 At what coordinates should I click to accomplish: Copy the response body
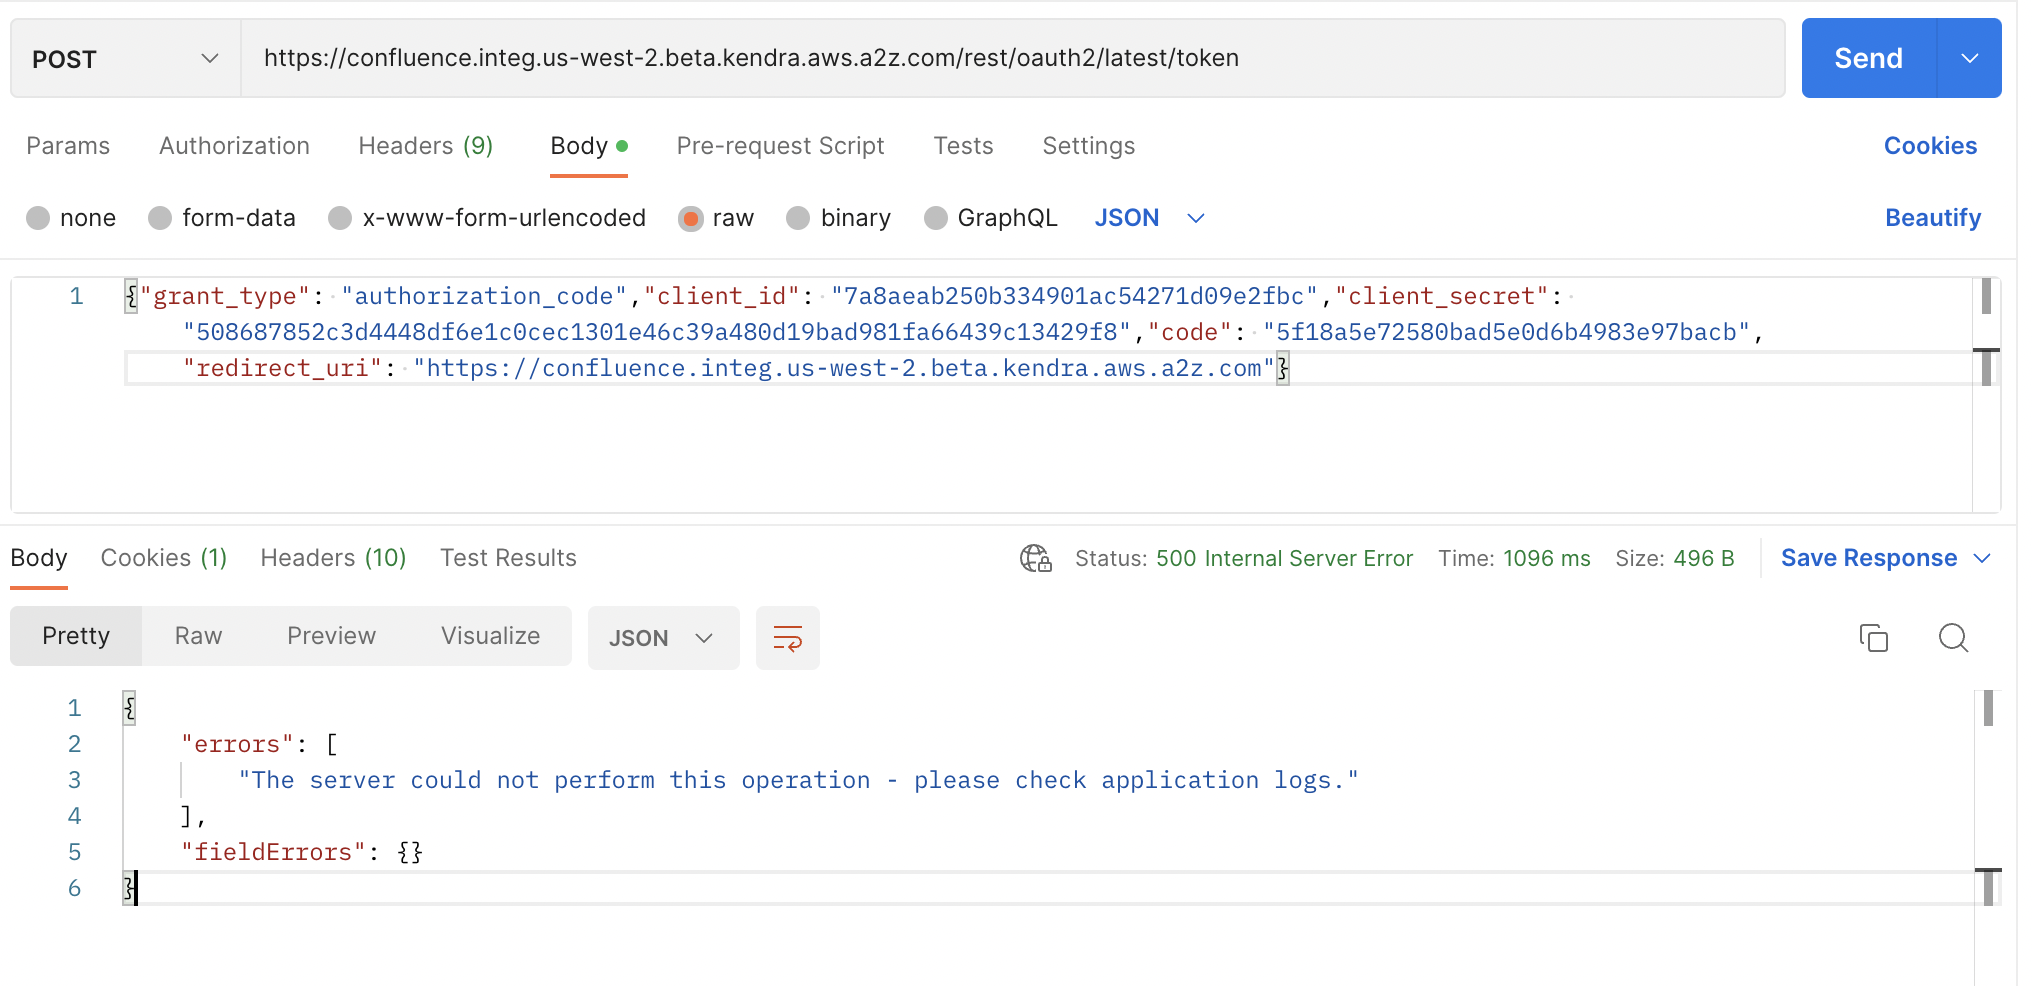[x=1873, y=637]
